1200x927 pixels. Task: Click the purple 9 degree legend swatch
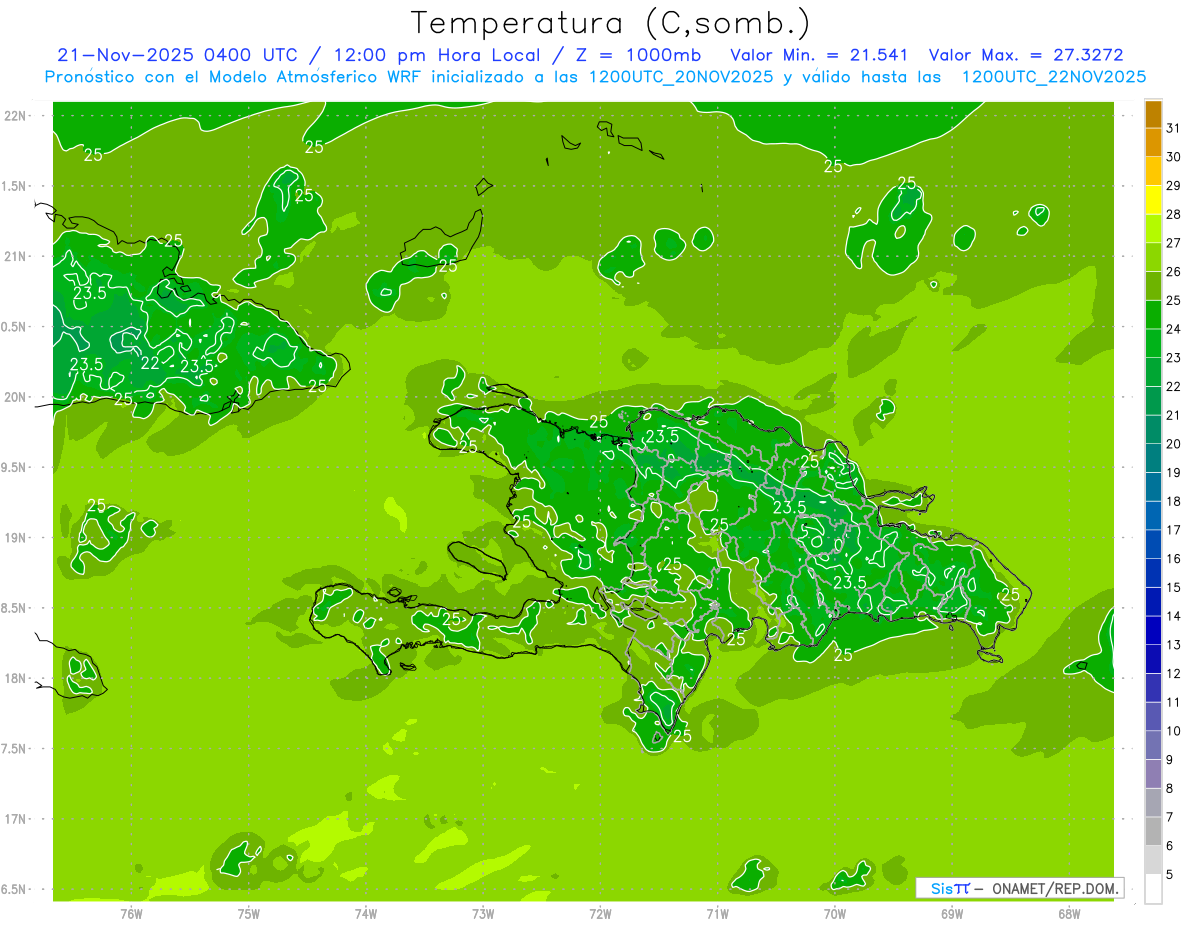coord(1153,745)
